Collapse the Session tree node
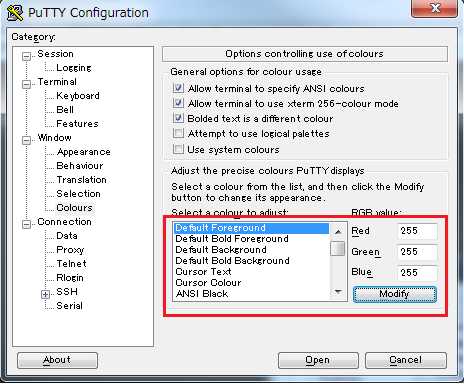Viewport: 464px width, 384px height. point(26,56)
